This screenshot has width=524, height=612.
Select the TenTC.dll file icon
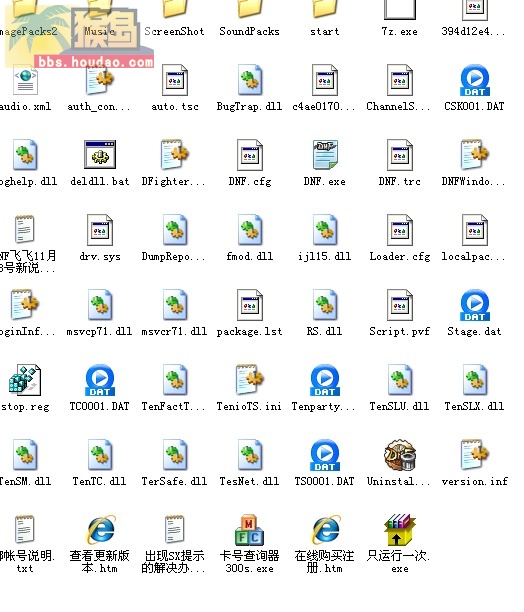pos(100,454)
